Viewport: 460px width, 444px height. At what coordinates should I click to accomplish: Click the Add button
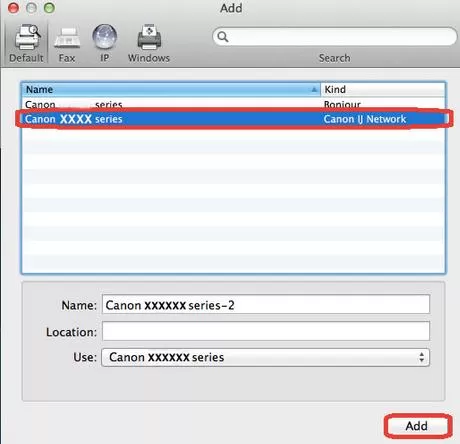point(417,426)
